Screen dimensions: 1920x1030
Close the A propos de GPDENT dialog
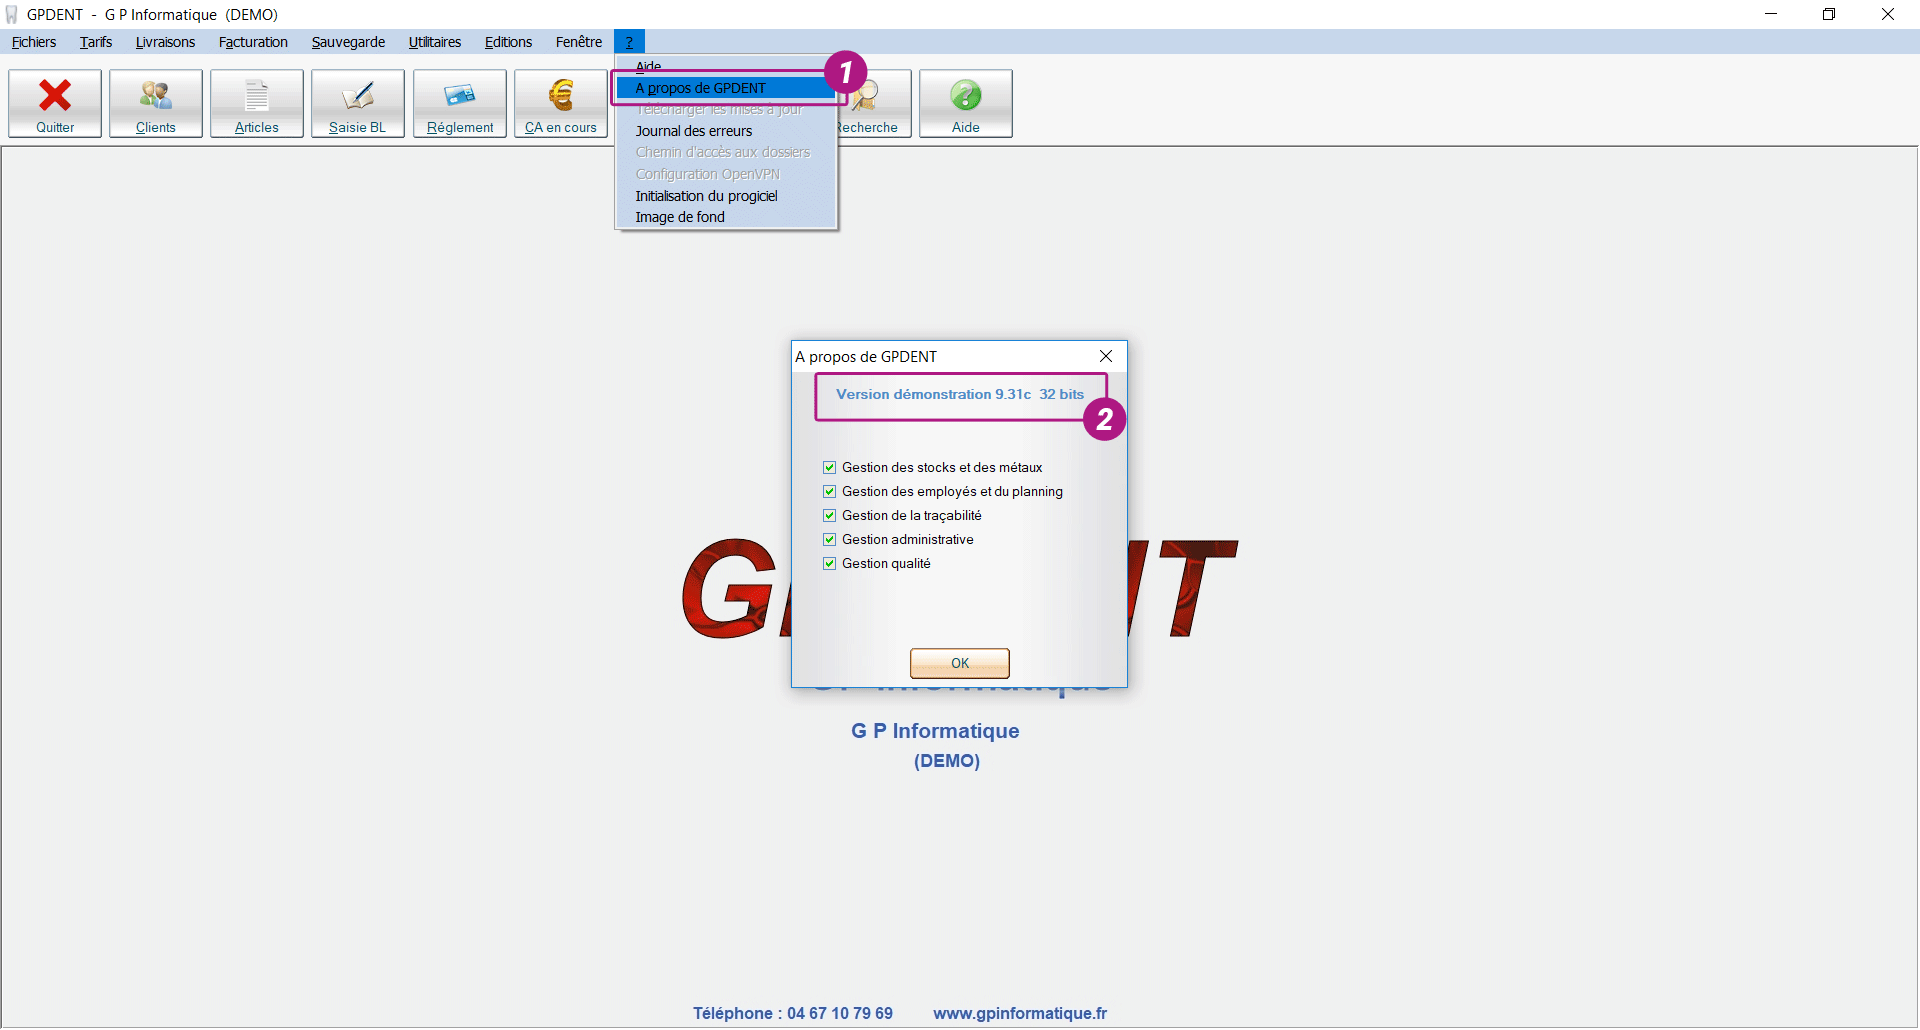pos(1106,356)
